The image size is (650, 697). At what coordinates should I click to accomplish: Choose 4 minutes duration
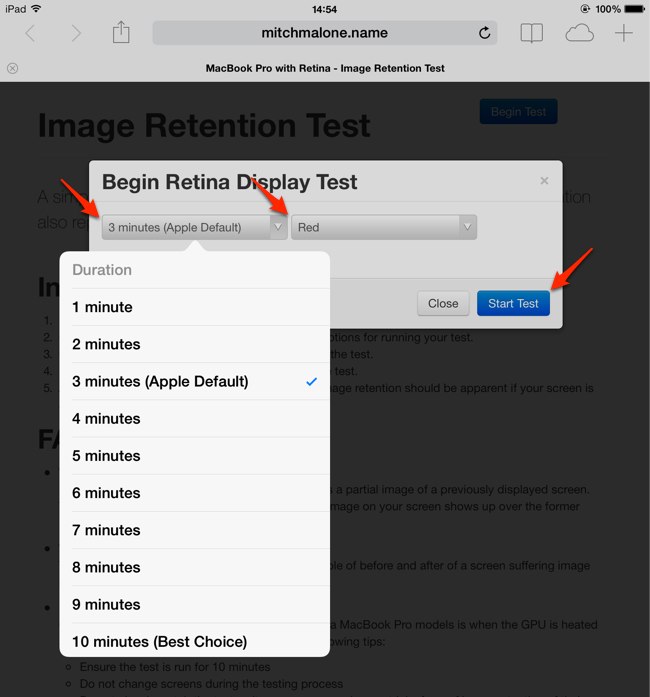195,419
